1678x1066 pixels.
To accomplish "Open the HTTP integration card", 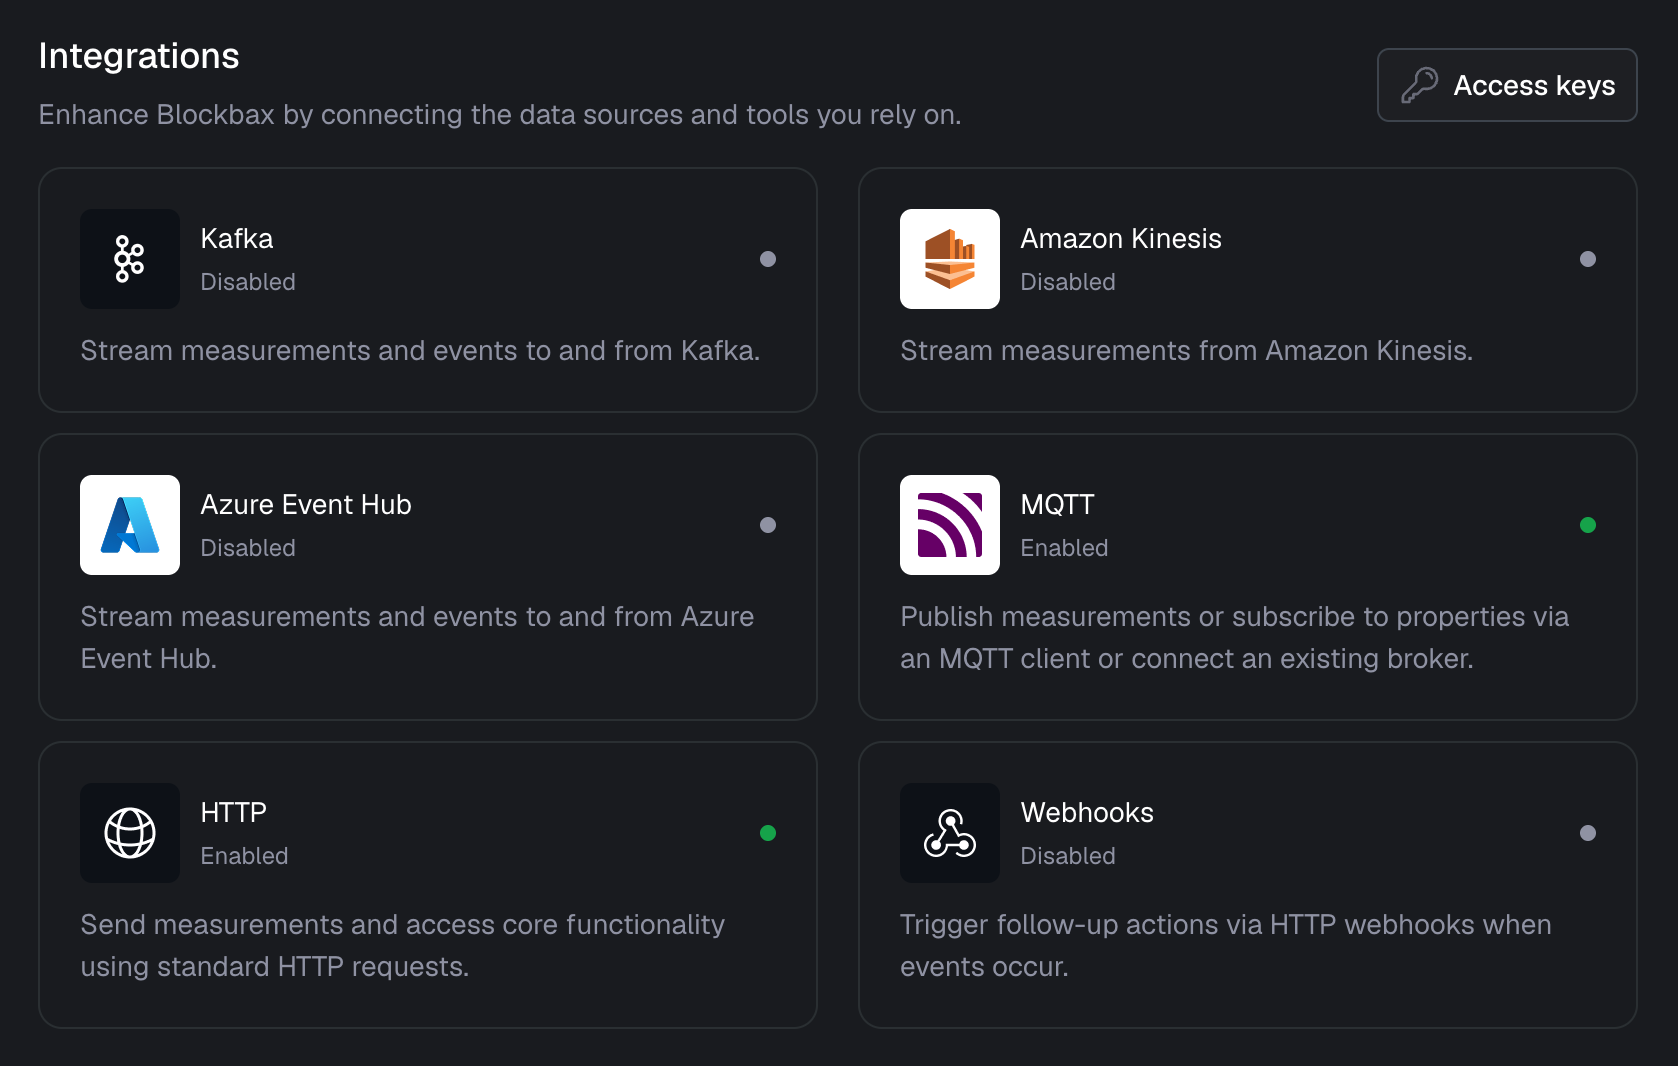I will coord(427,884).
